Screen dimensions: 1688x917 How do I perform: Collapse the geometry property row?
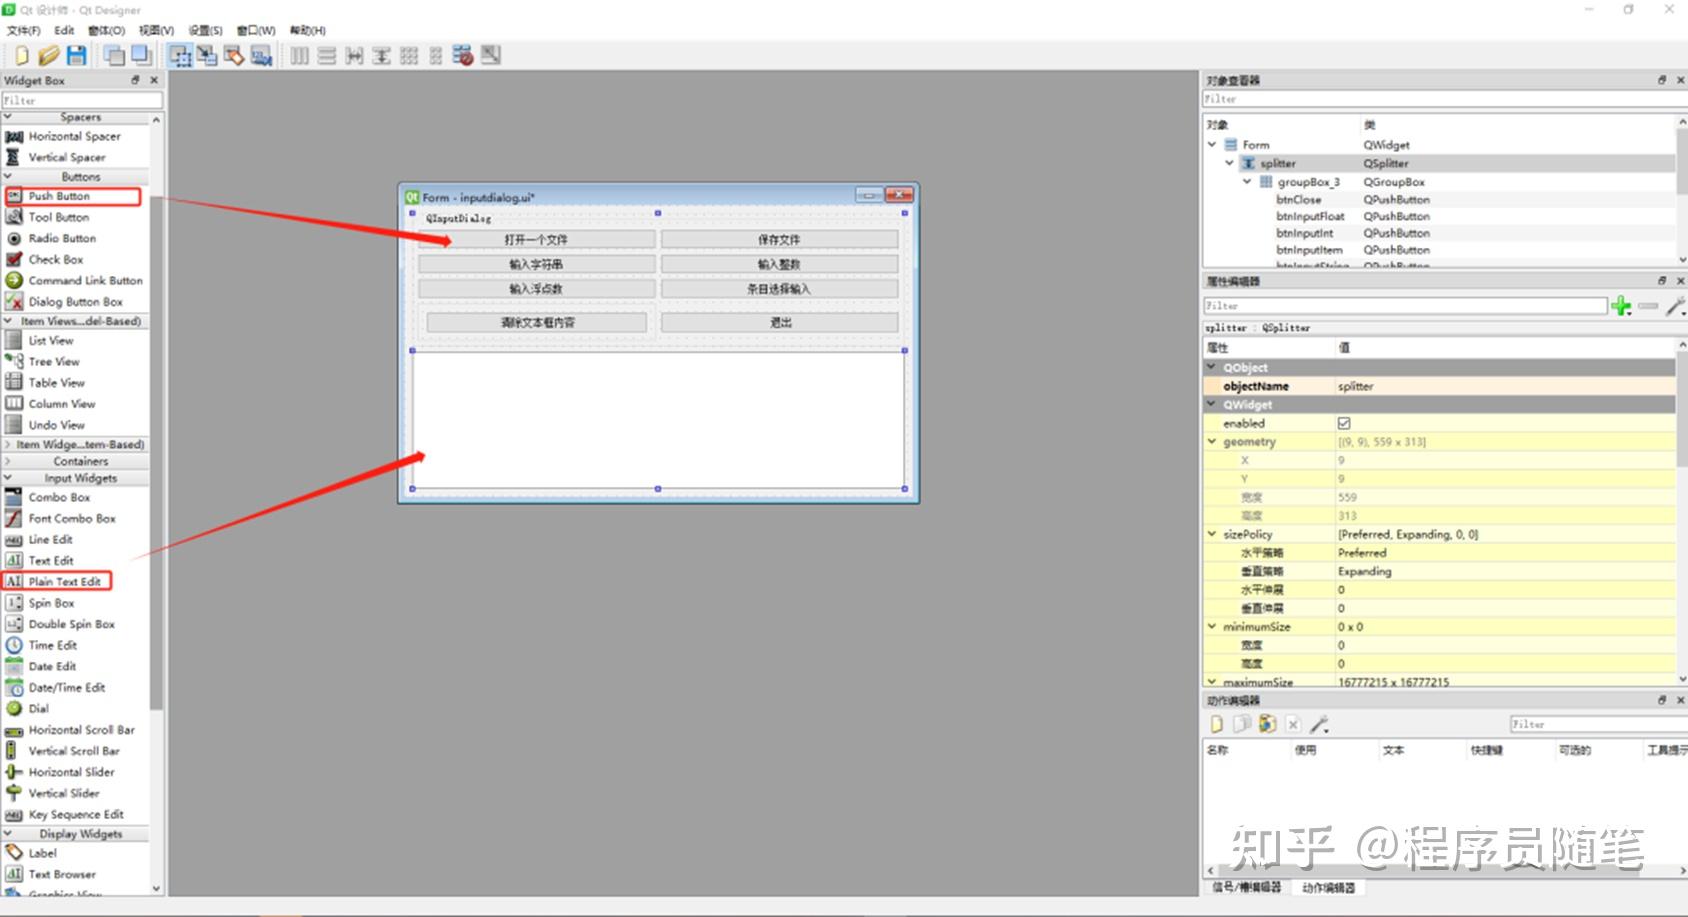(1212, 441)
